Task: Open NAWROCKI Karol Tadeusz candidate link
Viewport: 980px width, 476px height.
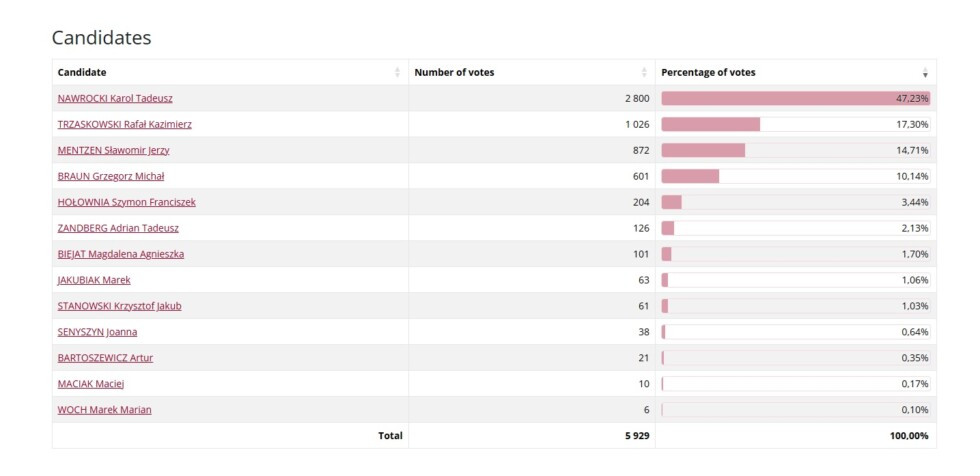Action: [x=115, y=99]
